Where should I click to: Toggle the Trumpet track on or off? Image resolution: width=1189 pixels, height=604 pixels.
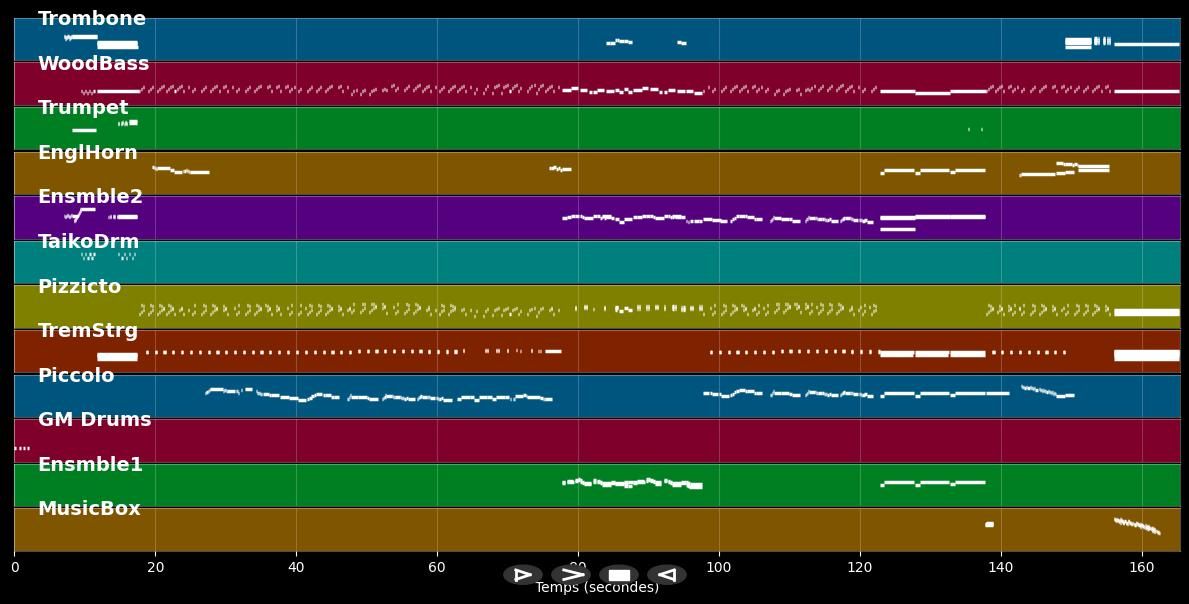tap(83, 107)
